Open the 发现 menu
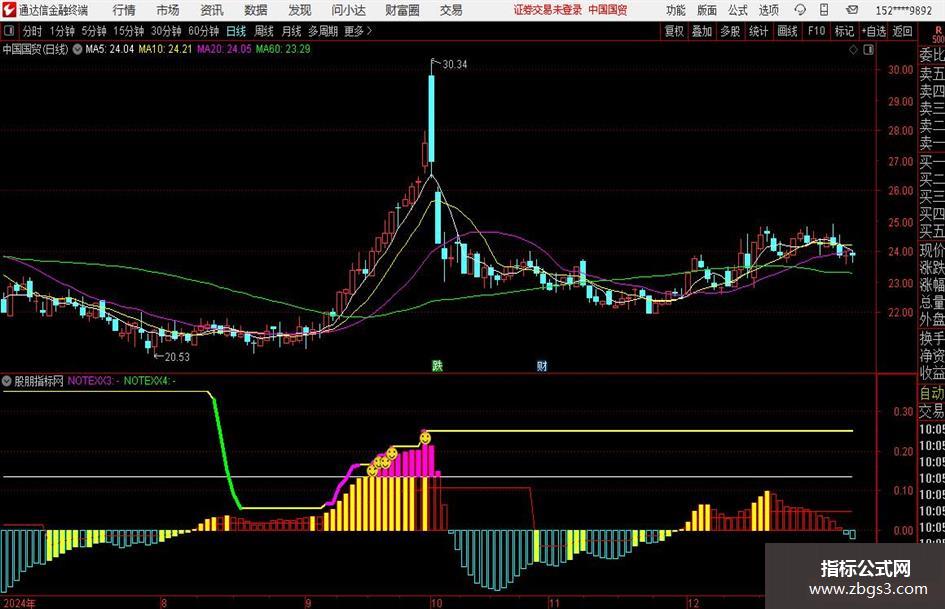The image size is (945, 609). [x=300, y=10]
